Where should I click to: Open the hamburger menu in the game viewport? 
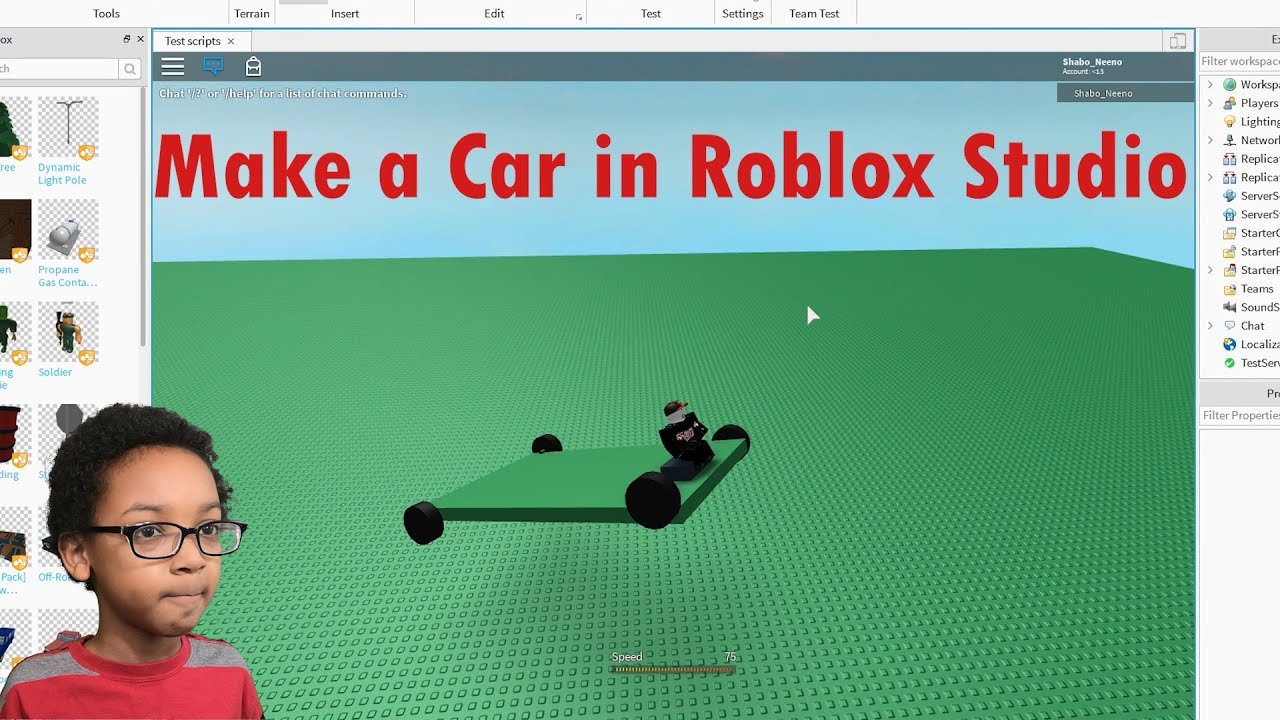pos(173,66)
